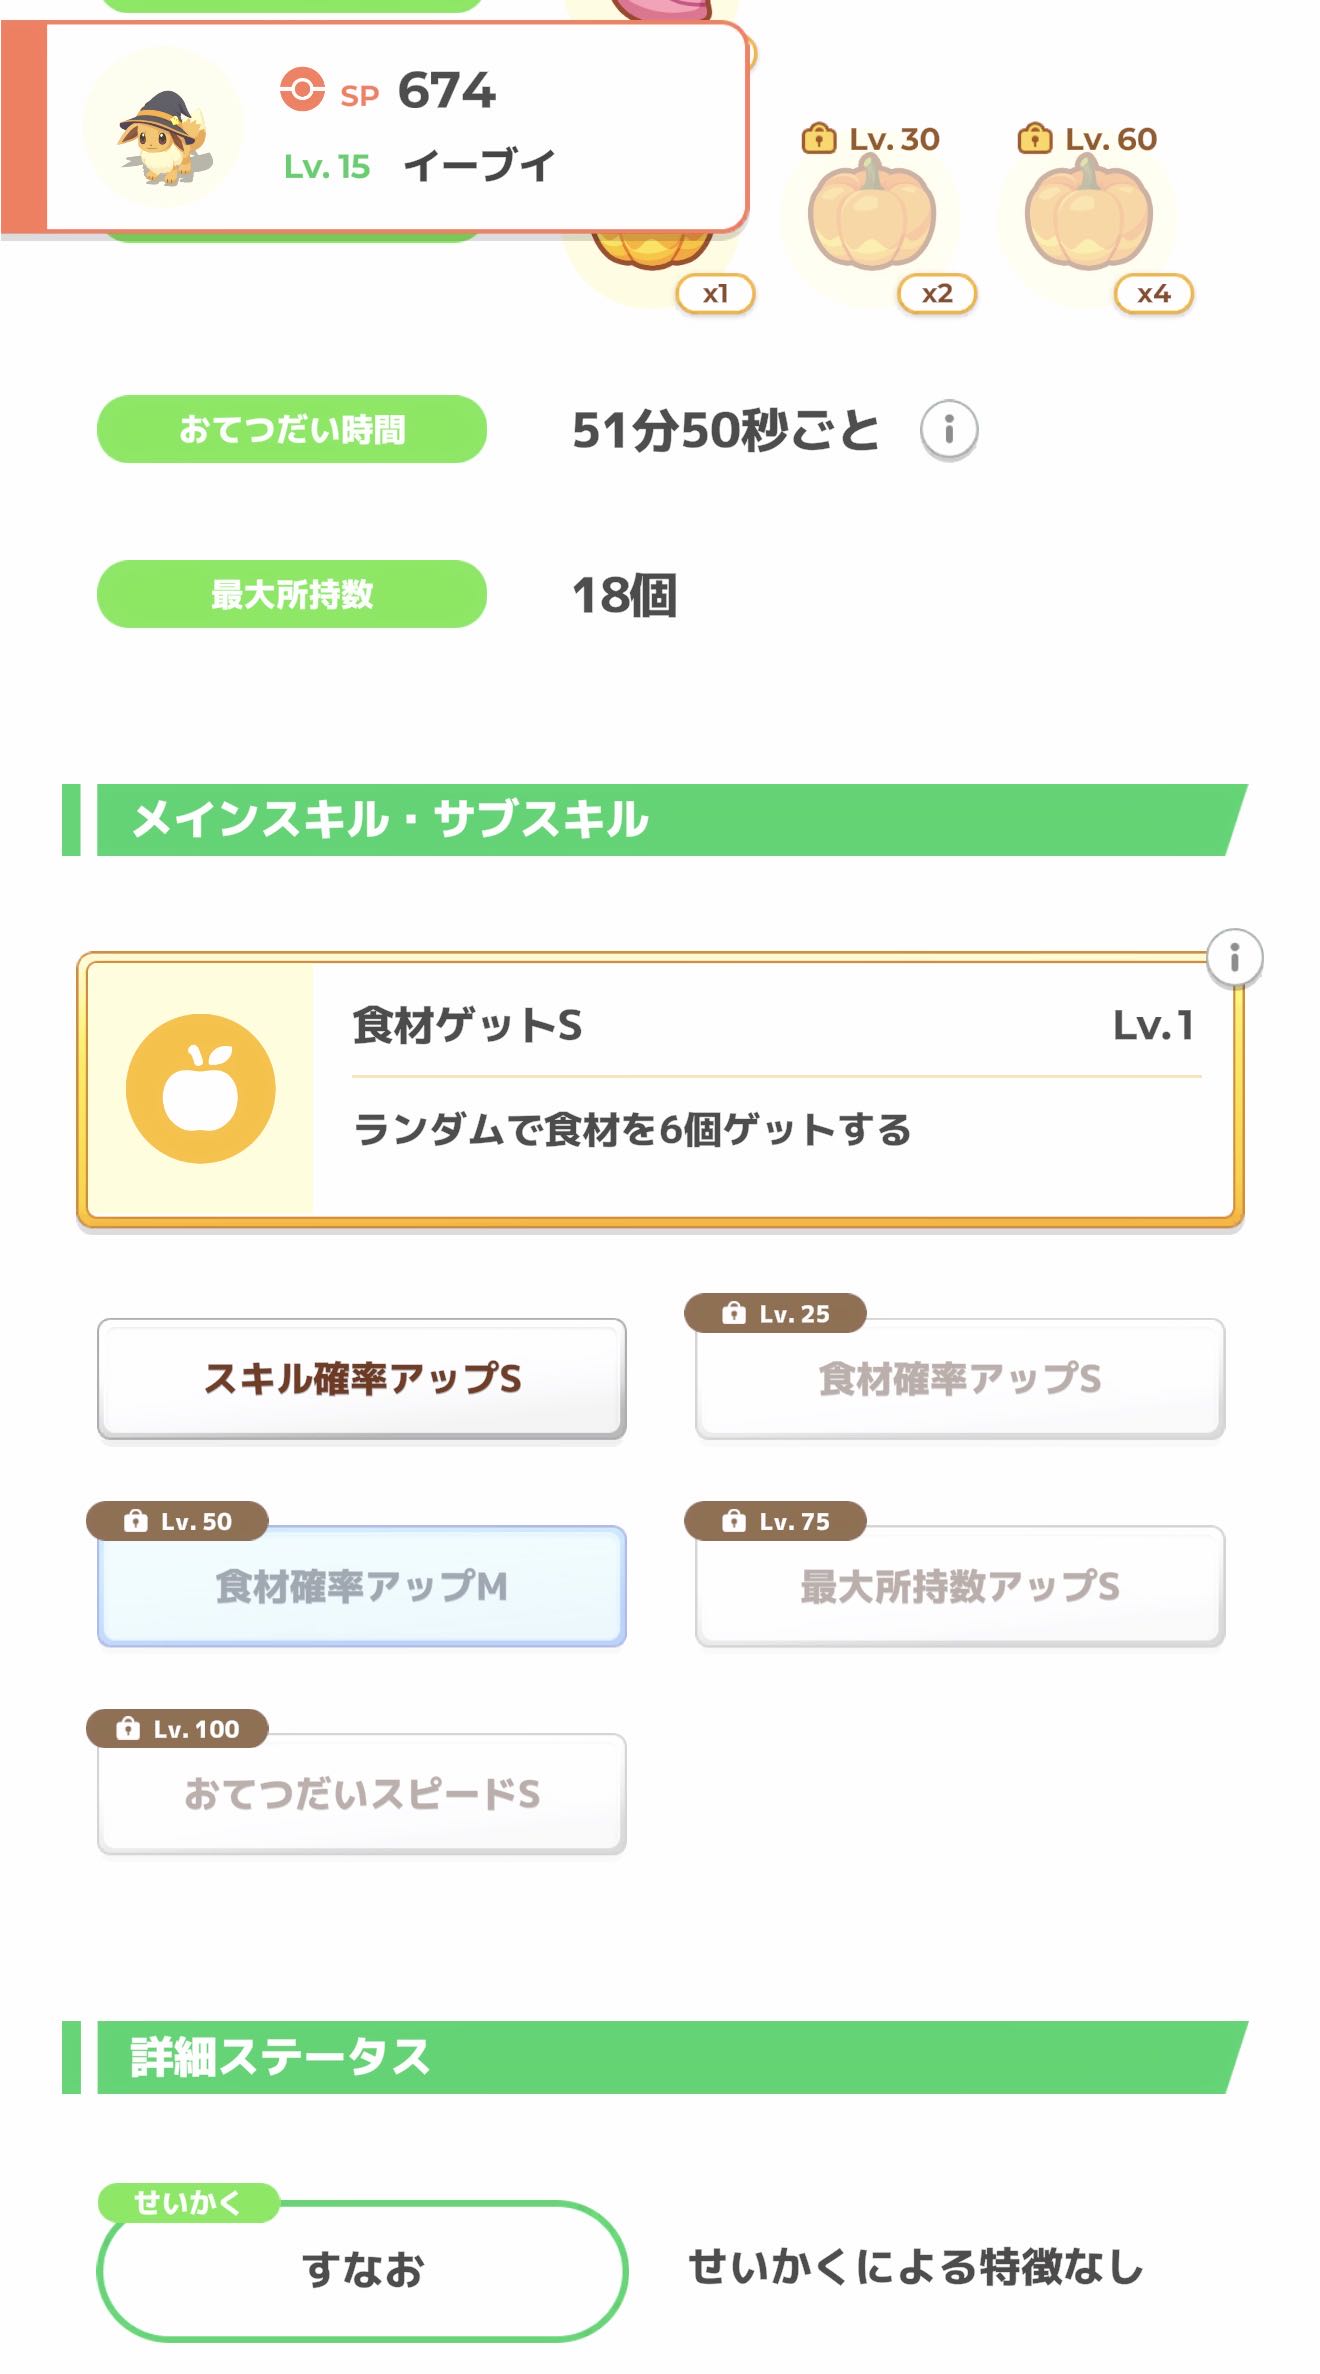The height and width of the screenshot is (2374, 1320).
Task: Tap the おてつだい時間 green label
Action: pos(292,430)
